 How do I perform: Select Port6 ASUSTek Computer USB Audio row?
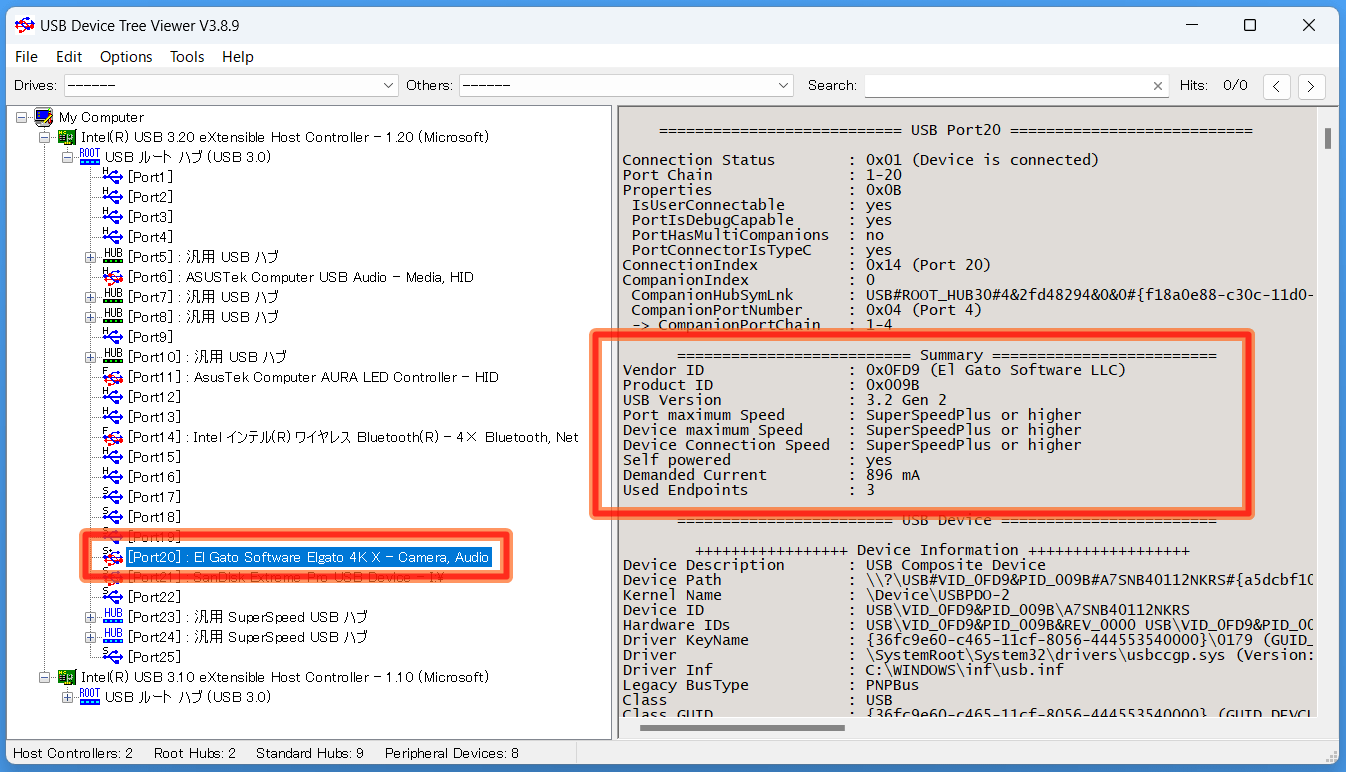pyautogui.click(x=300, y=277)
